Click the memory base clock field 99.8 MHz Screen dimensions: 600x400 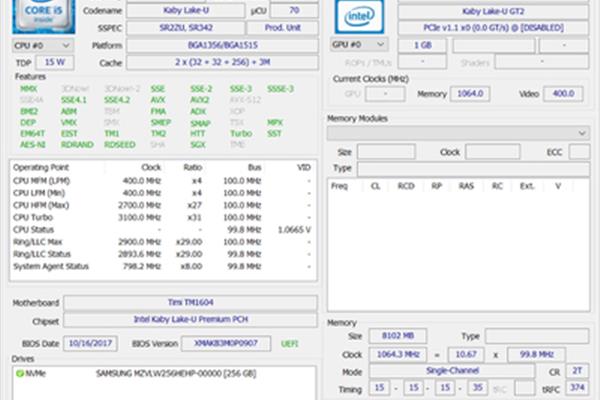536,354
